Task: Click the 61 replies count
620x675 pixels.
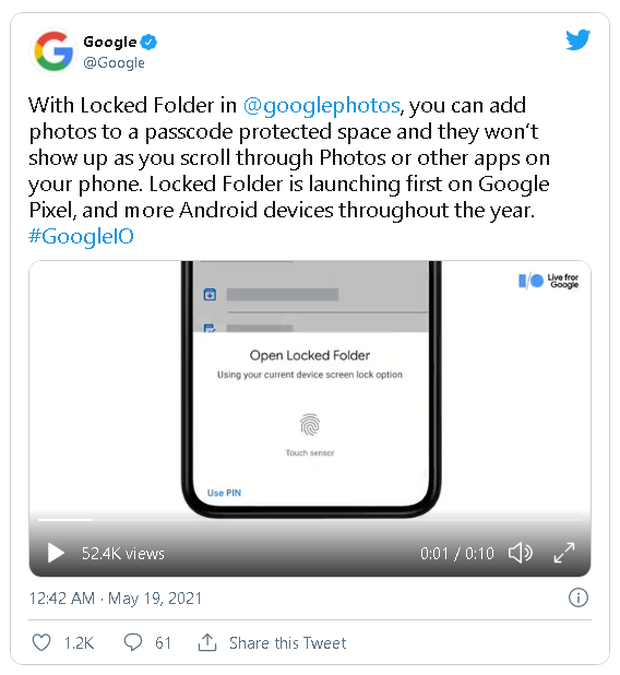Action: [x=163, y=642]
